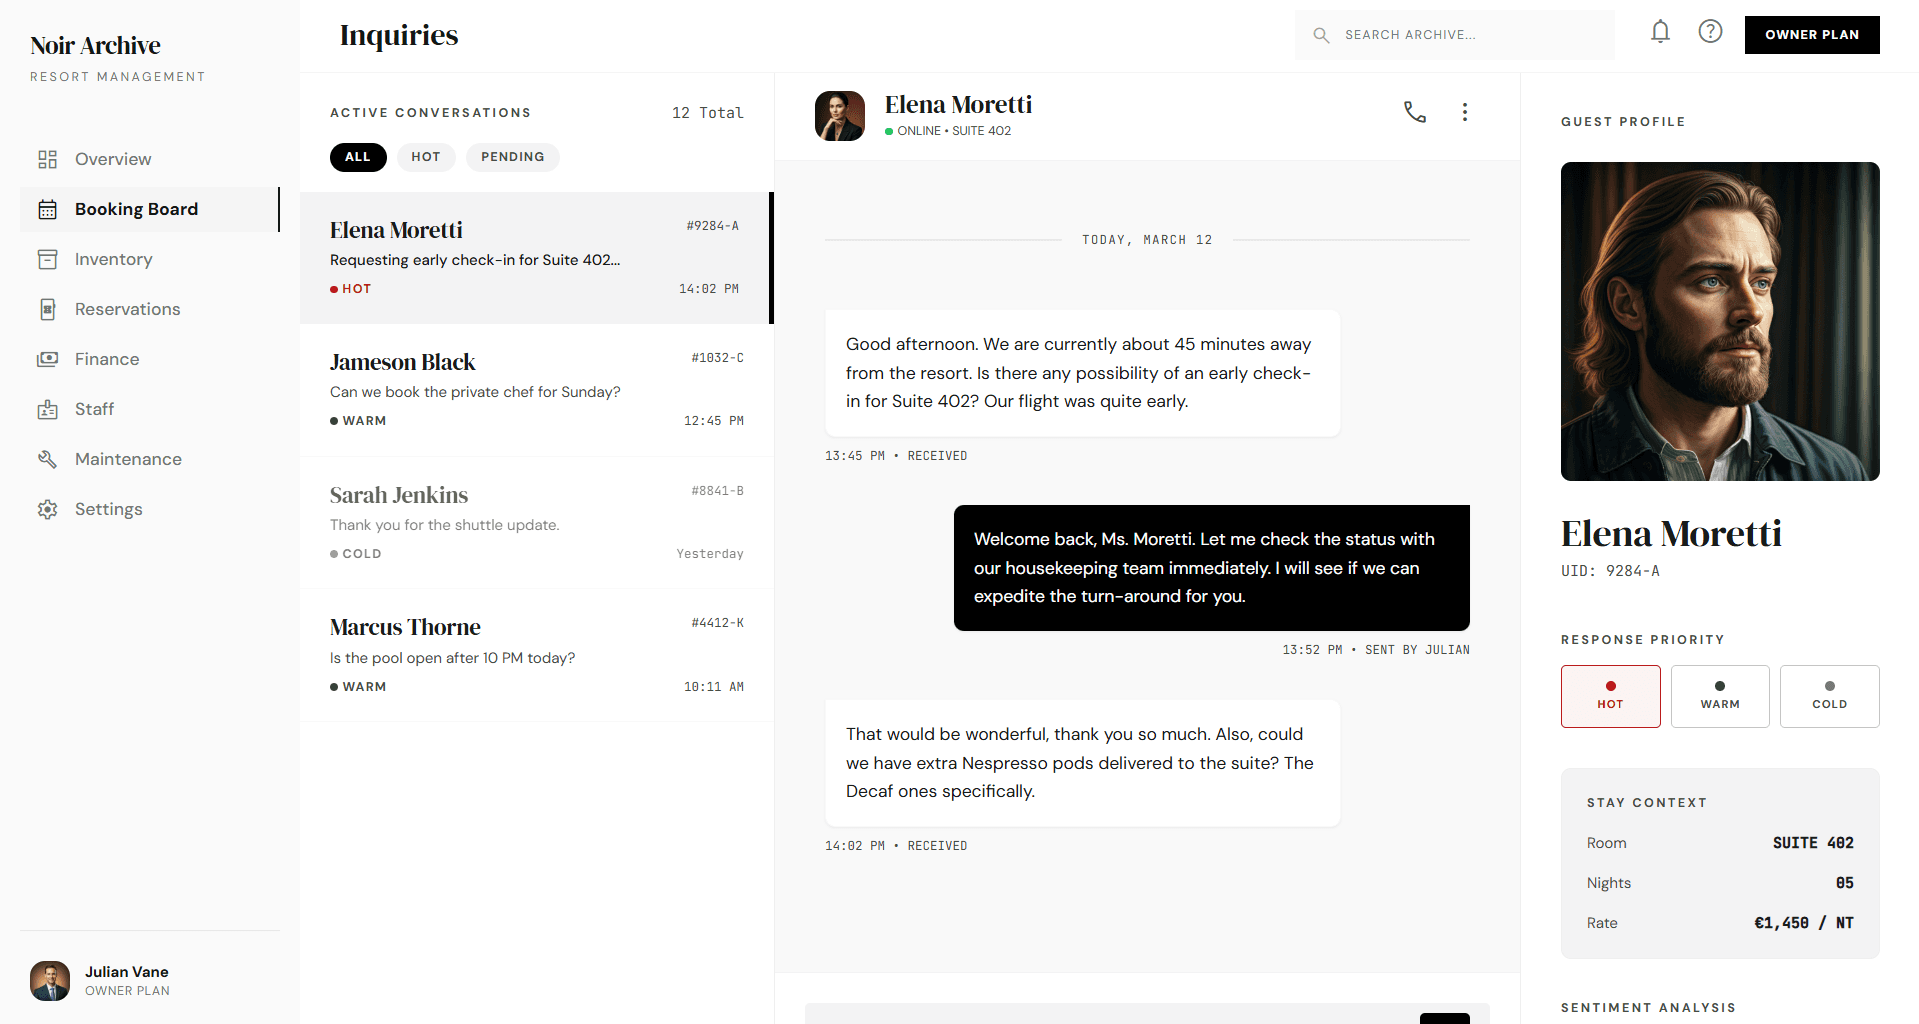Screen dimensions: 1919x1024
Task: Start a phone call with Elena Moretti
Action: [x=1415, y=112]
